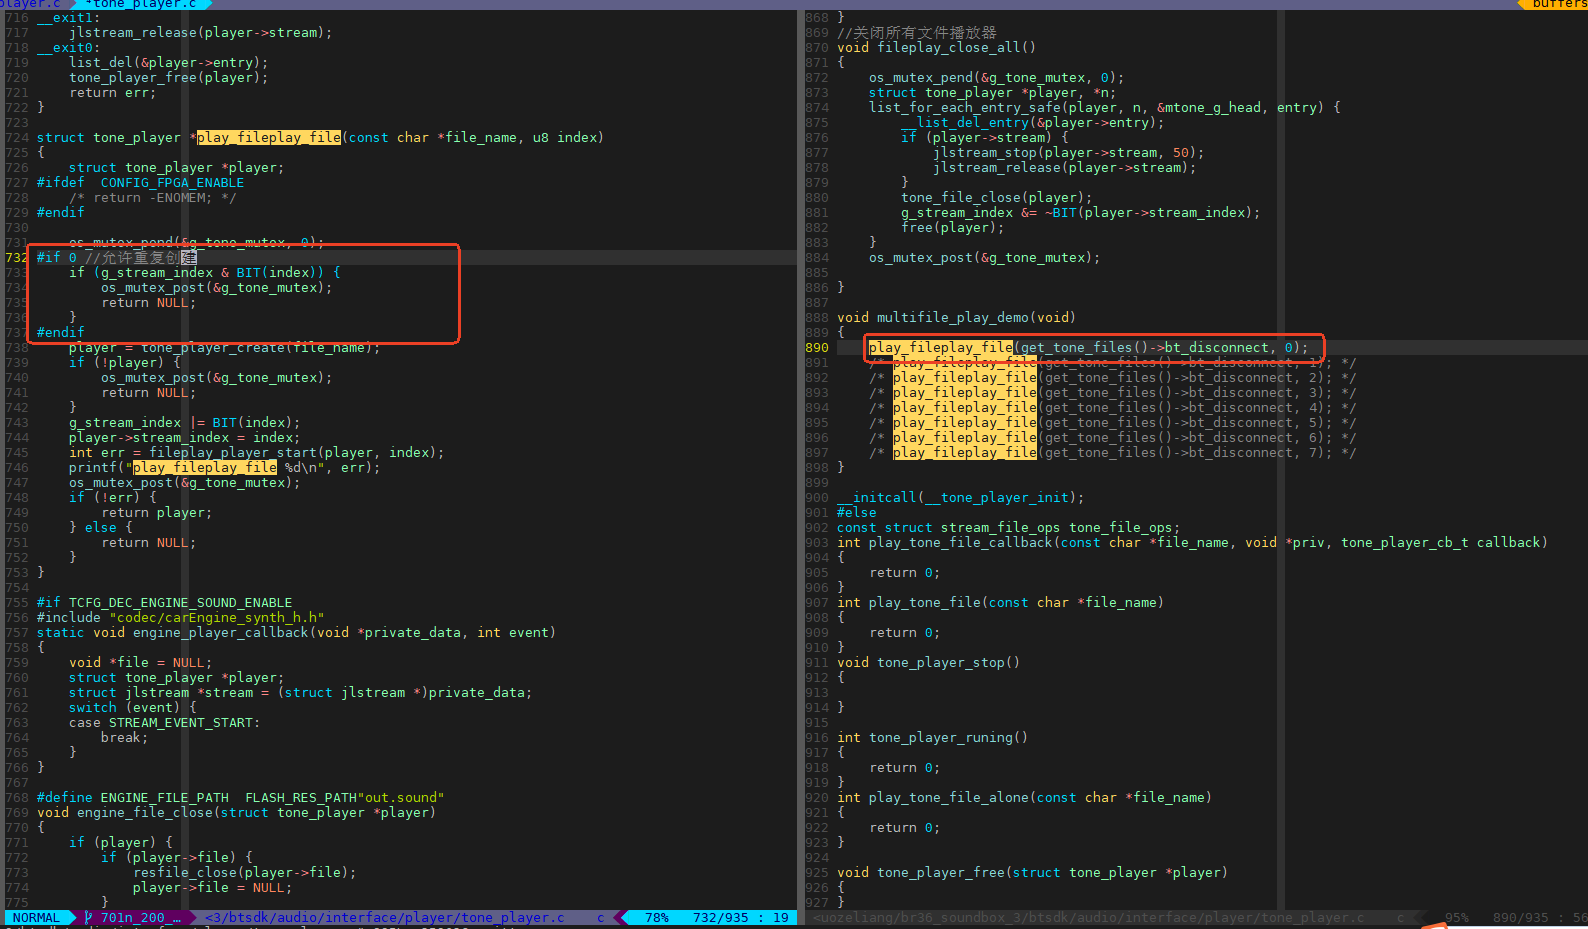Viewport: 1588px width, 929px height.
Task: Click the printf call on line 746
Action: (225, 468)
